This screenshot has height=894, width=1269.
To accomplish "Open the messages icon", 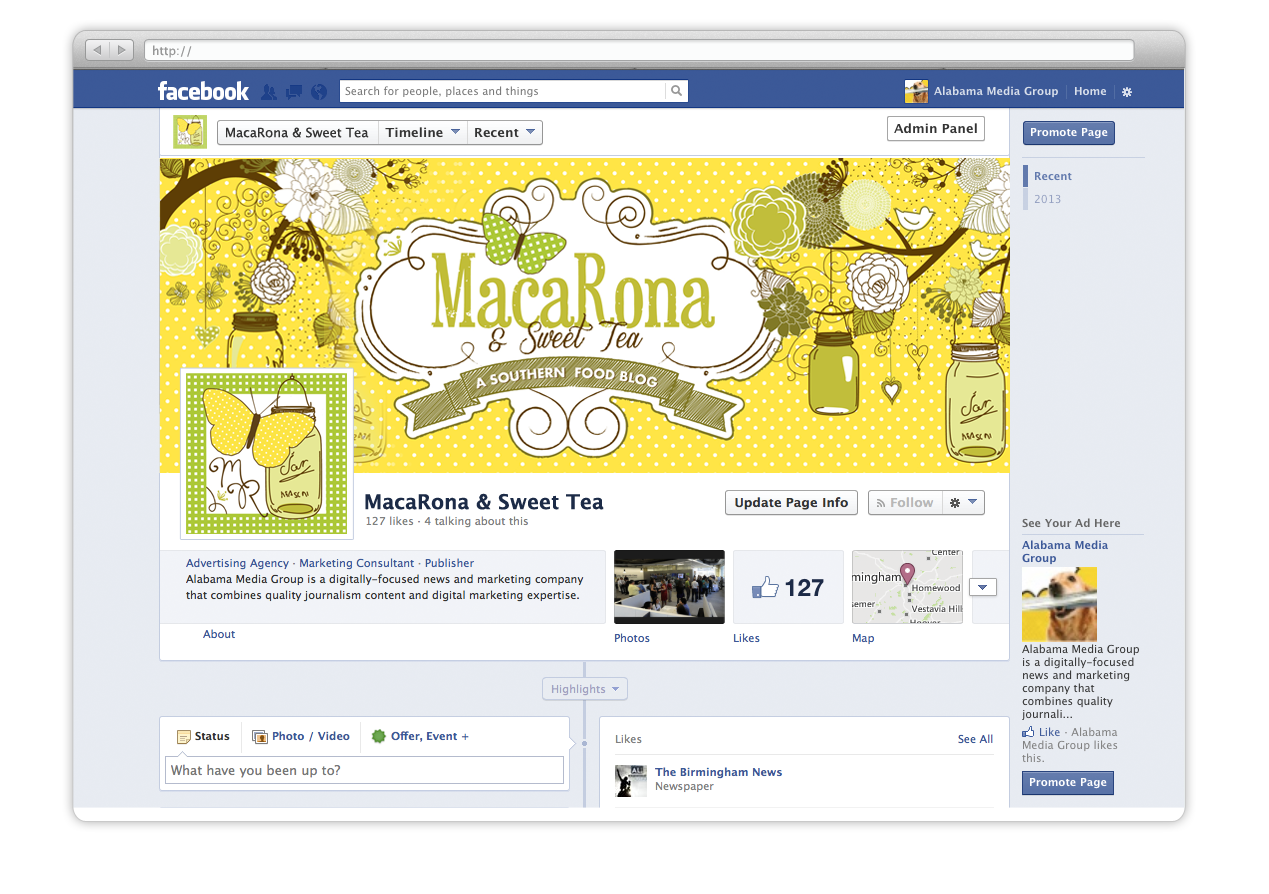I will [x=294, y=92].
